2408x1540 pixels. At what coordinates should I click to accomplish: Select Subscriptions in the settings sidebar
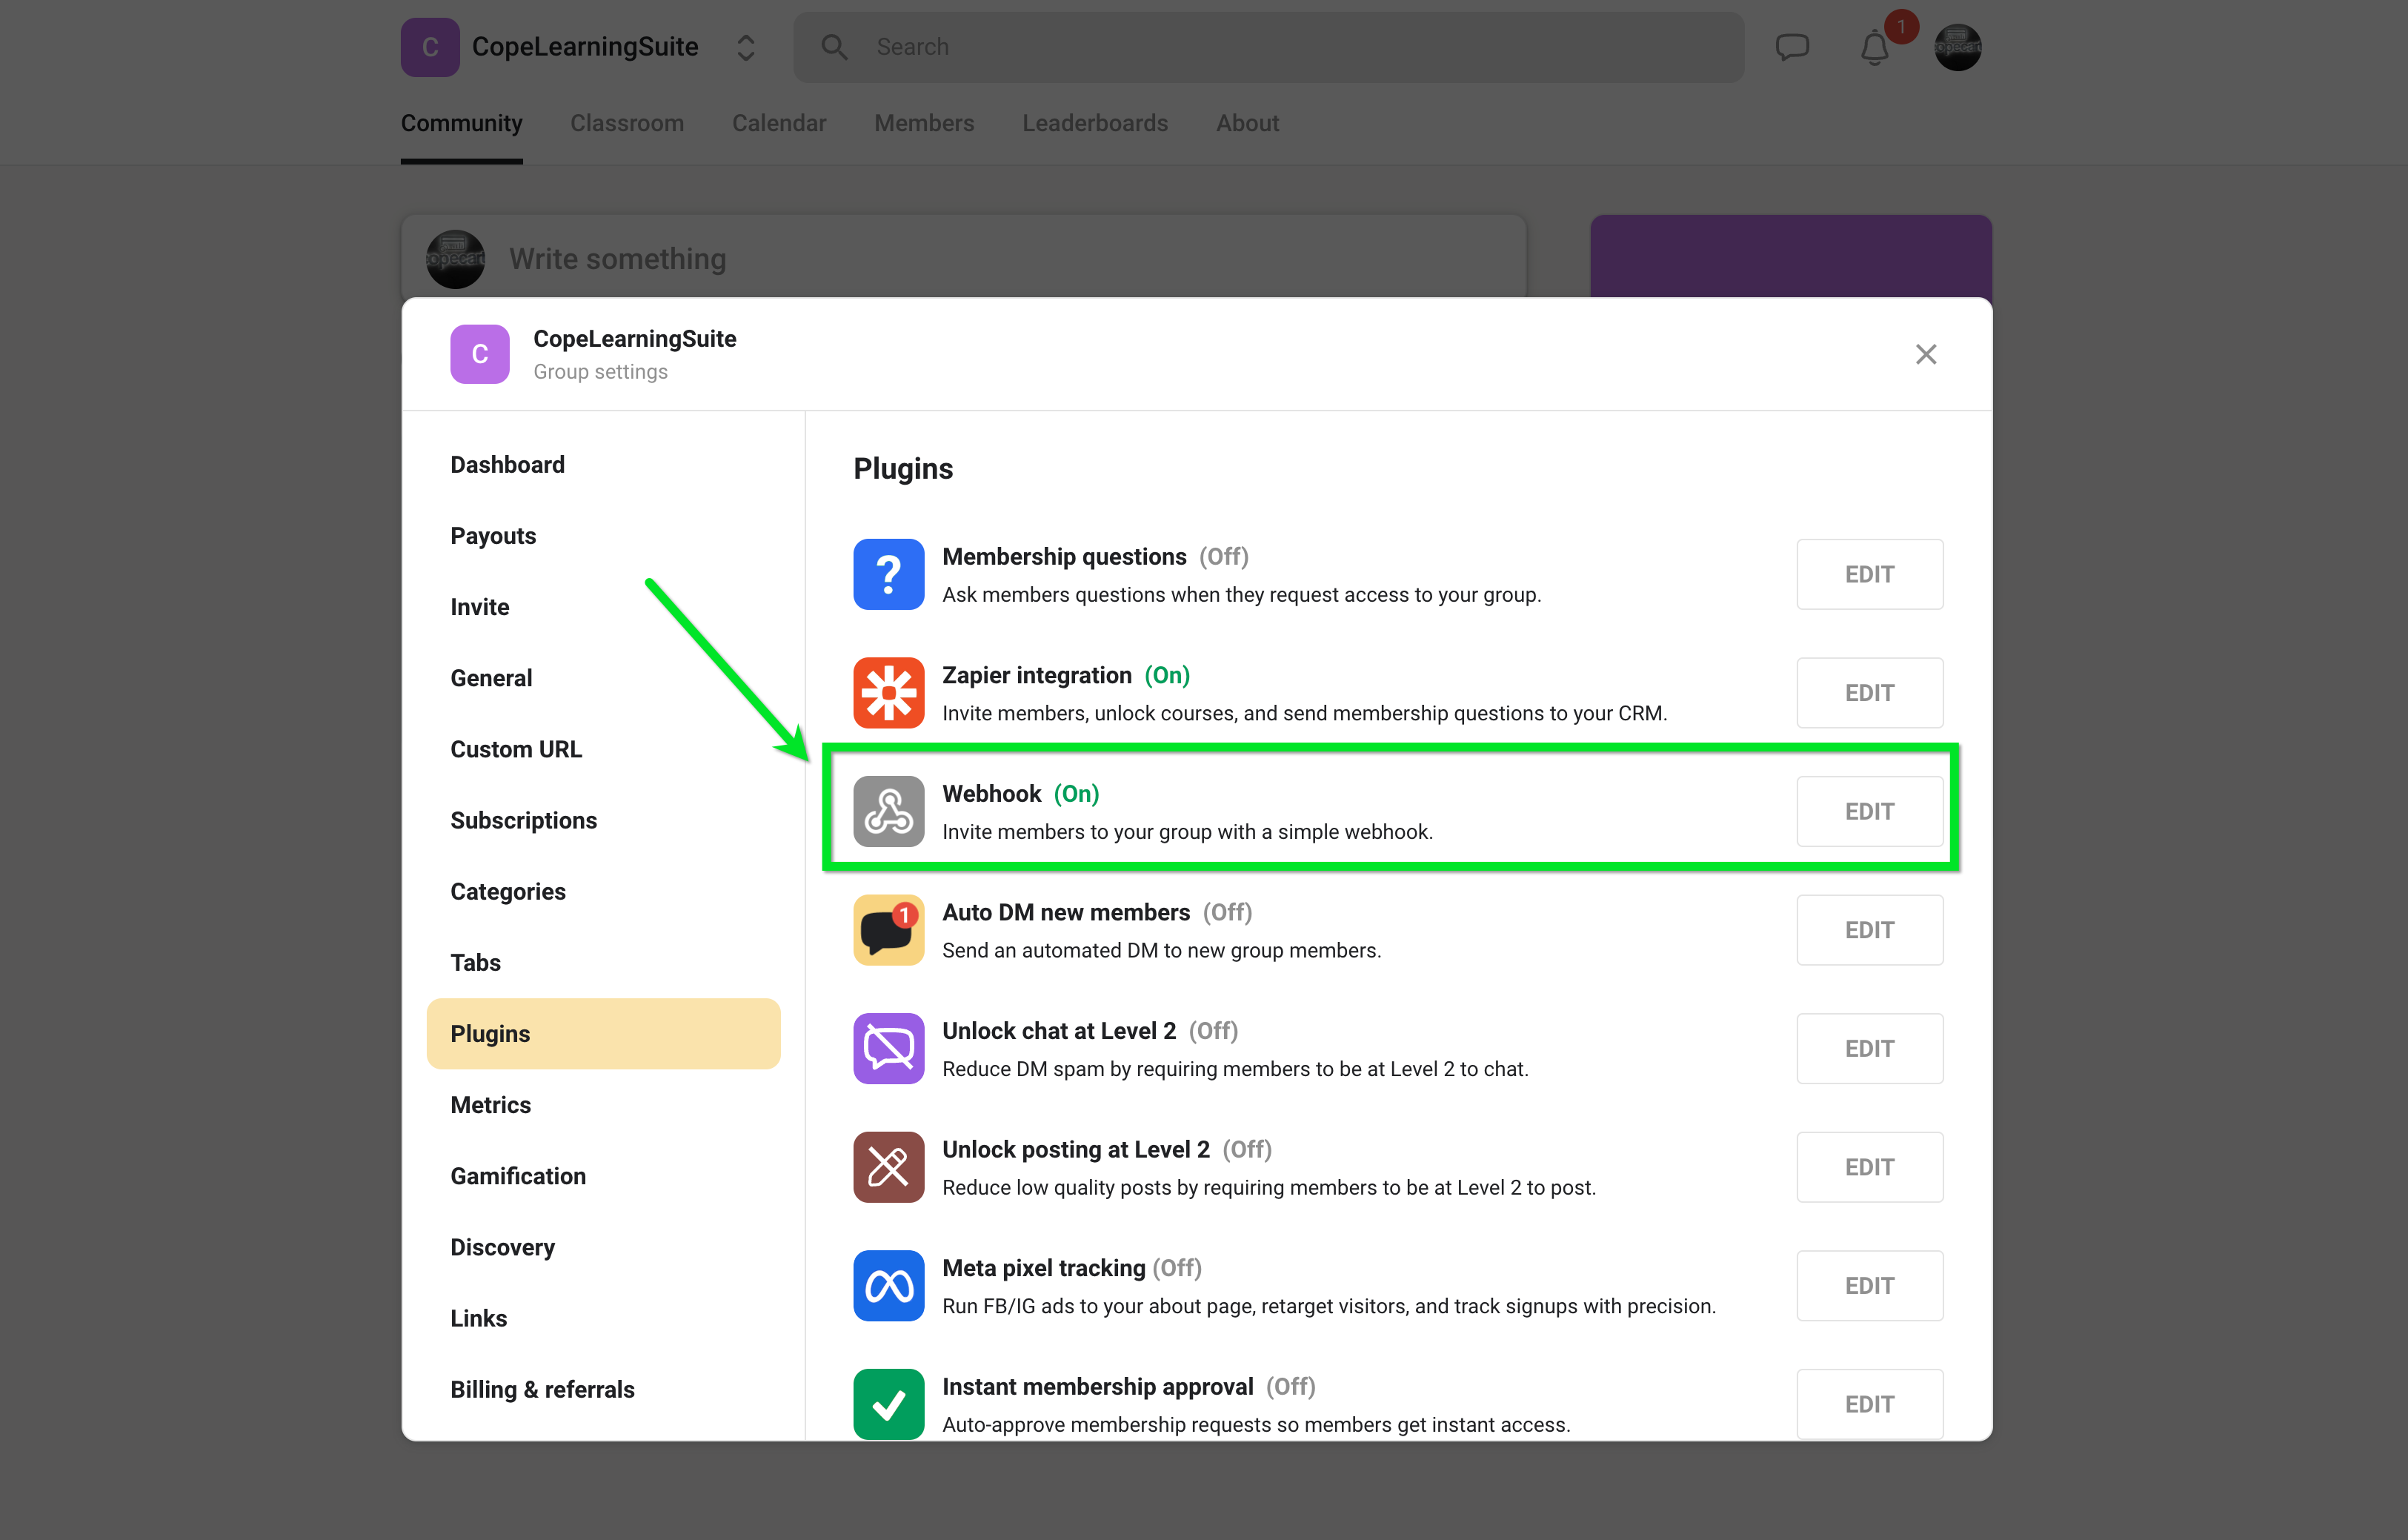pos(523,820)
